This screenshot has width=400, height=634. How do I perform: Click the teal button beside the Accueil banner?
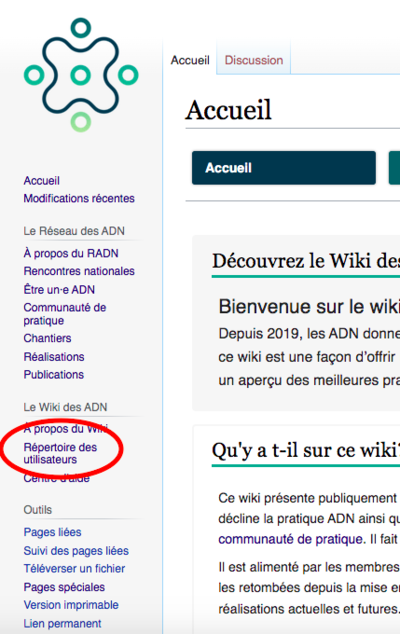pos(394,168)
